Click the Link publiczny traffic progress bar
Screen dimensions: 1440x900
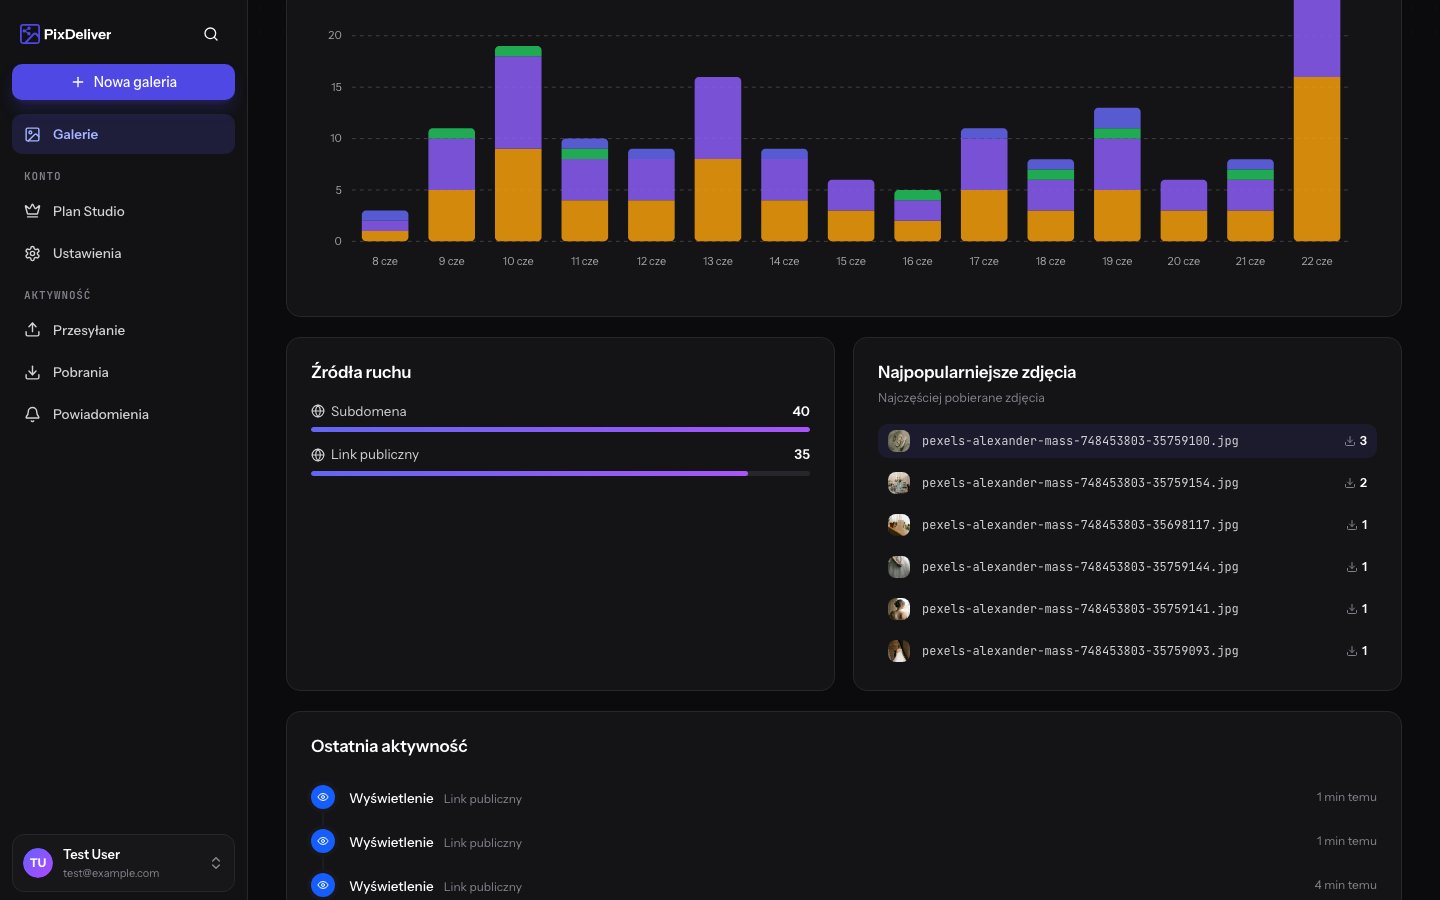click(560, 473)
